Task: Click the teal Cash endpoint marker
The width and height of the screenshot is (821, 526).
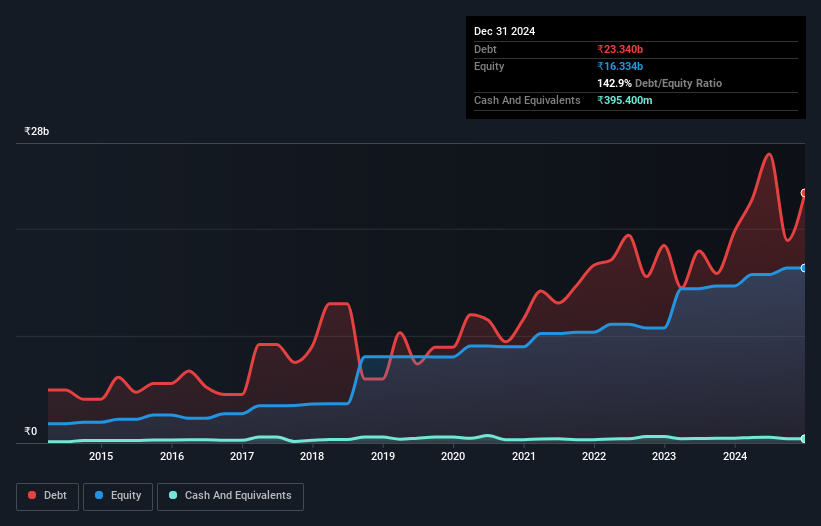Action: [804, 439]
